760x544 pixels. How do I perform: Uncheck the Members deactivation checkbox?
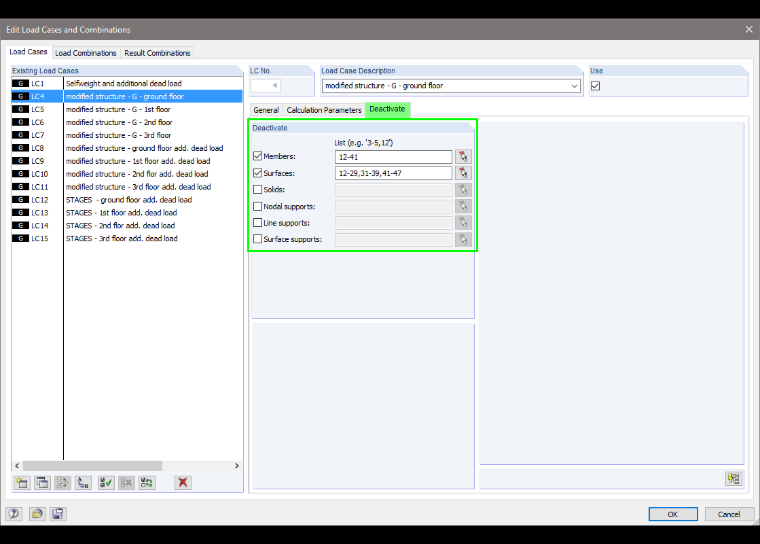point(257,156)
